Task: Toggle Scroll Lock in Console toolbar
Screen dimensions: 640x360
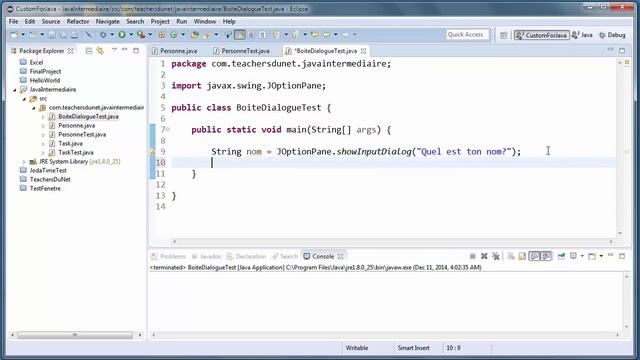Action: 522,256
